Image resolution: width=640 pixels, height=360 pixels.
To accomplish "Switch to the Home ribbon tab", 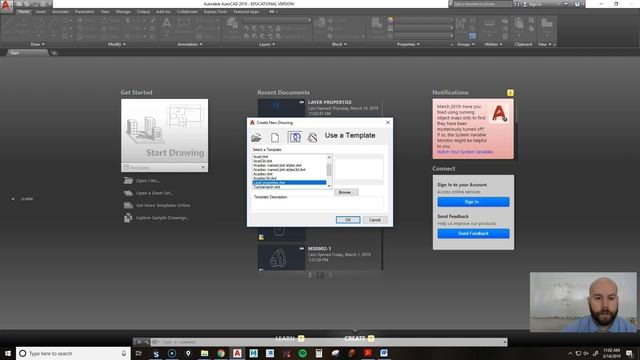I will 24,11.
